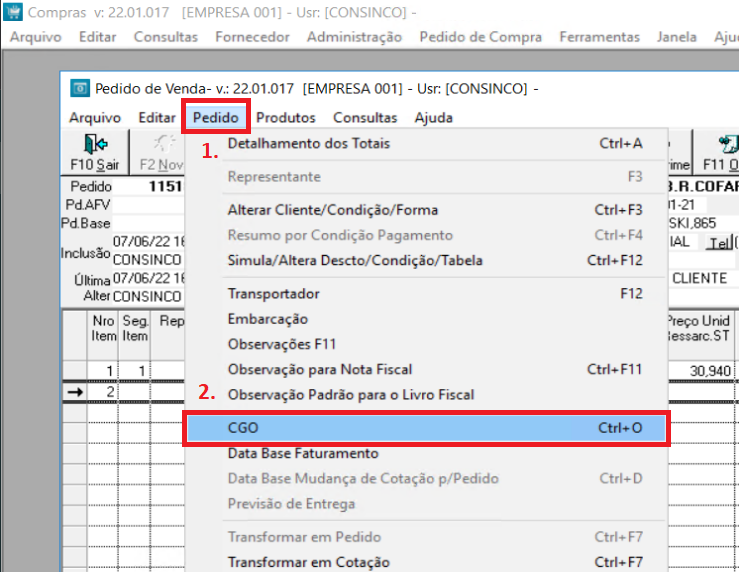The height and width of the screenshot is (572, 739).
Task: Click the Pedido de Venda window icon
Action: [80, 88]
